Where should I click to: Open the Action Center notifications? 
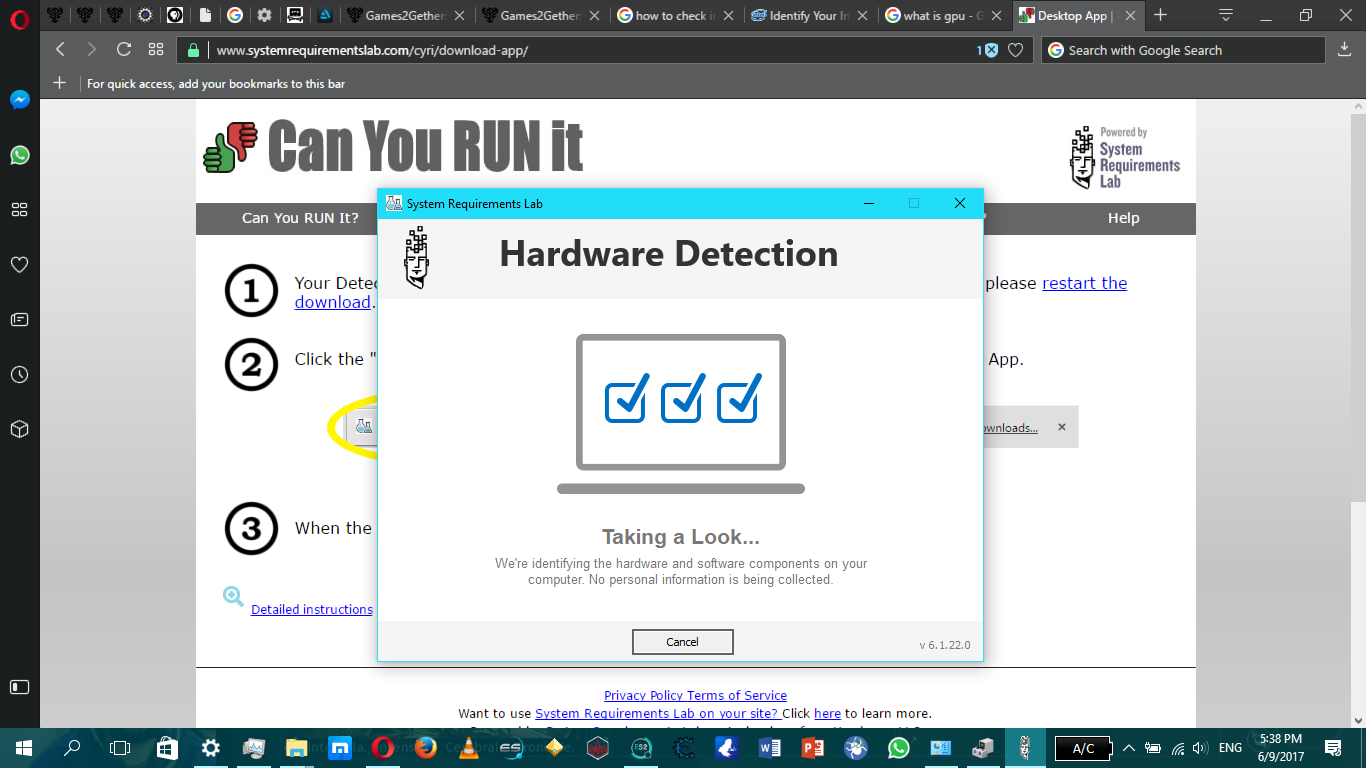(x=1333, y=747)
